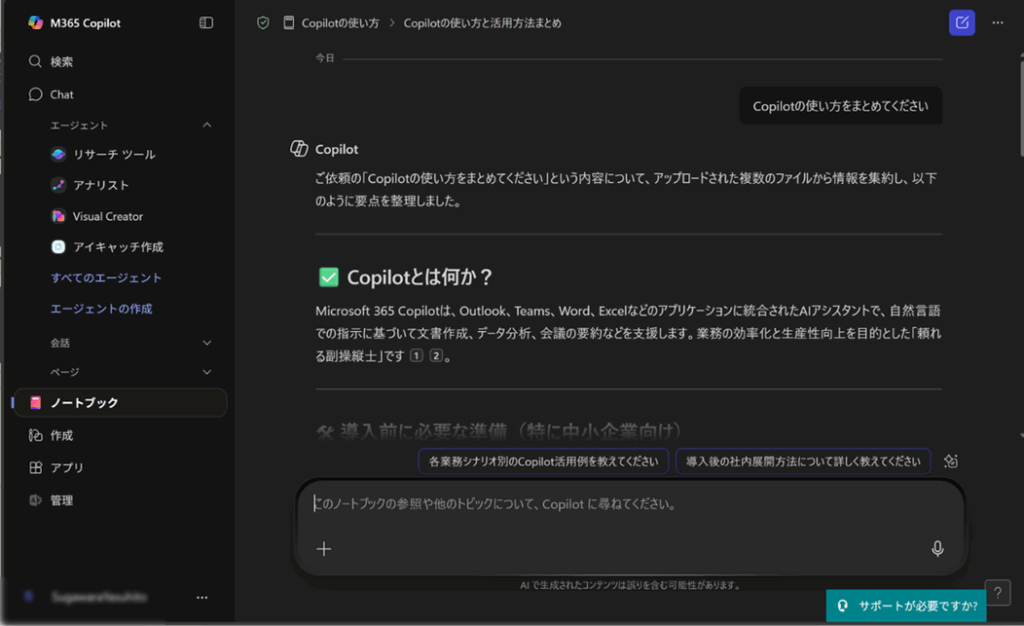Click the 今日 date label

pos(325,58)
